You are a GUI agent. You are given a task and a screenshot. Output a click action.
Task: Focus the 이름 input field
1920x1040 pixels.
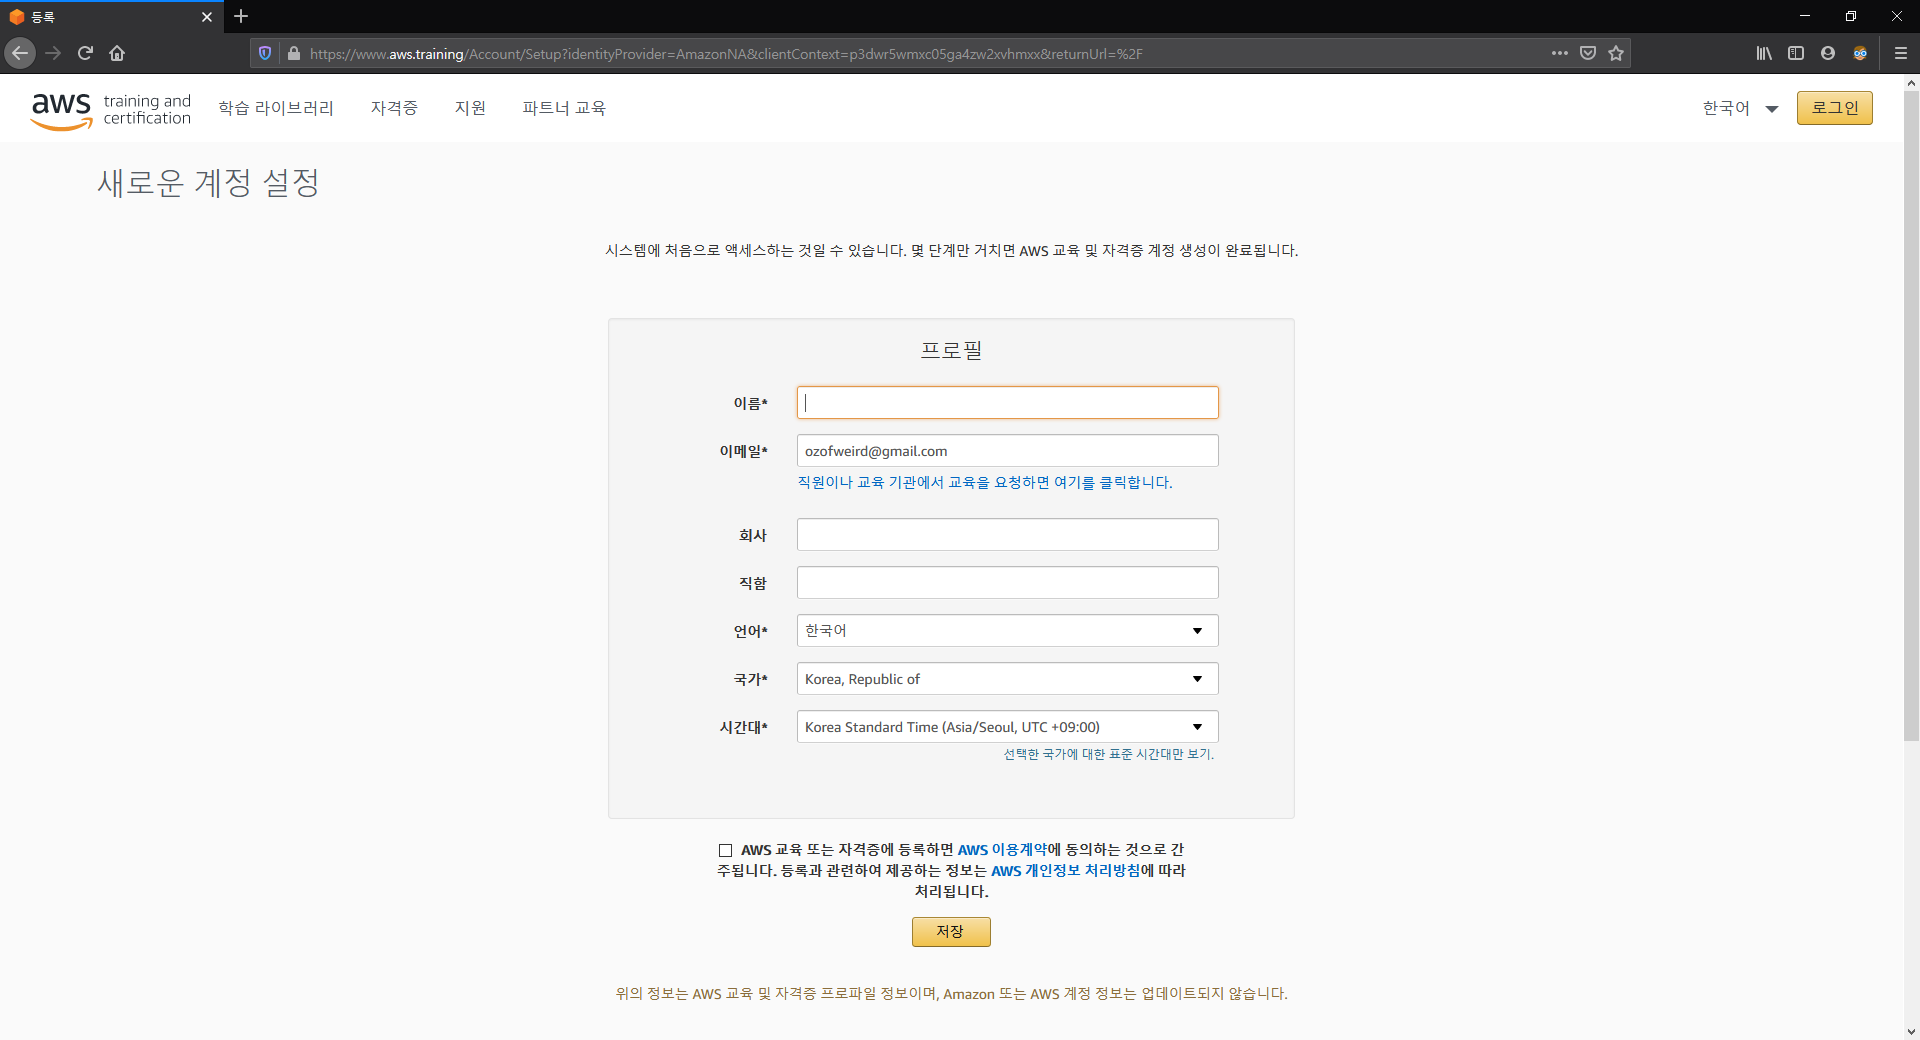pos(1008,403)
